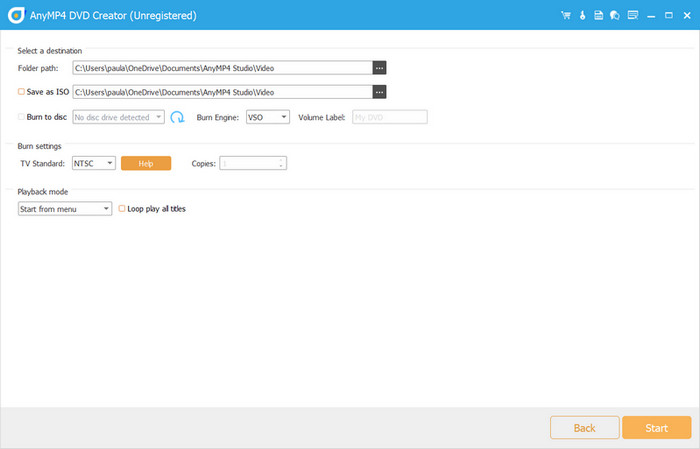Screen dimensions: 700x449
Task: Click the Start button
Action: 657,428
